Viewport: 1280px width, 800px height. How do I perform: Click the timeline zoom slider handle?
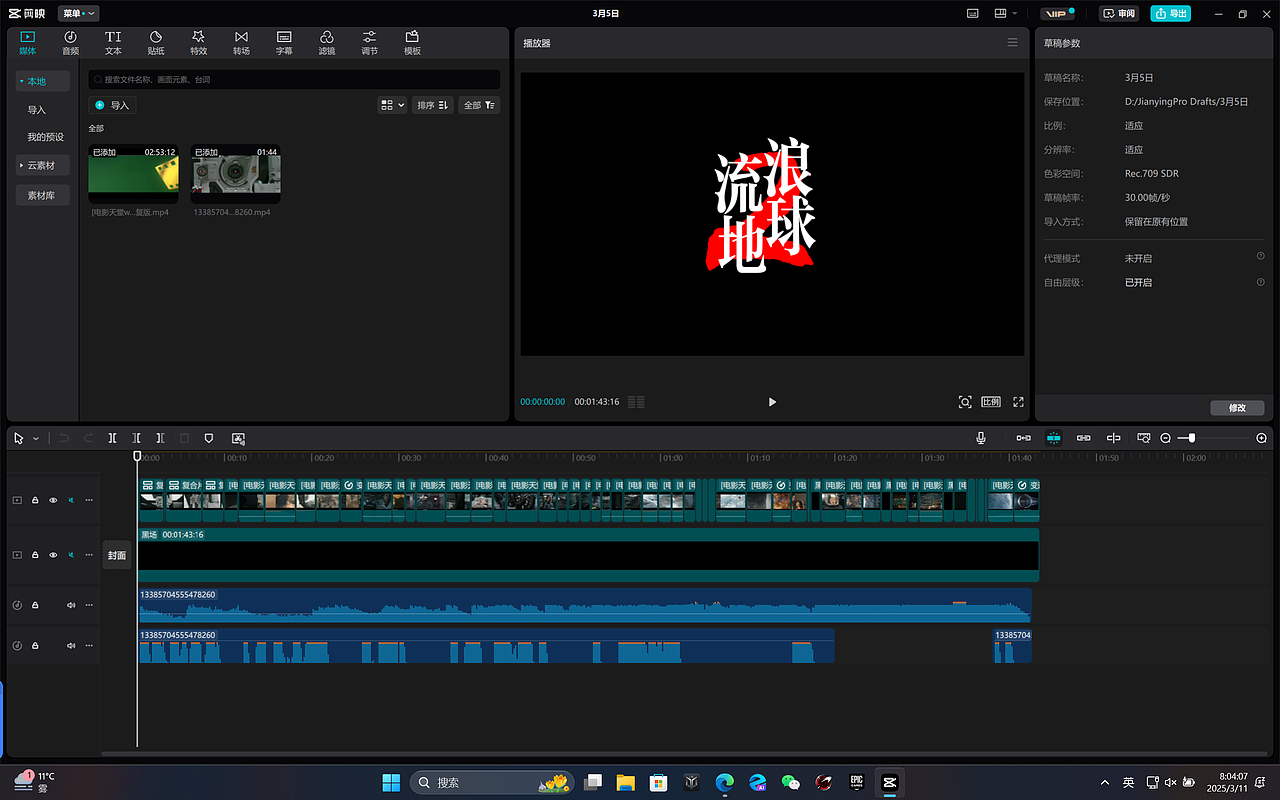click(x=1192, y=438)
